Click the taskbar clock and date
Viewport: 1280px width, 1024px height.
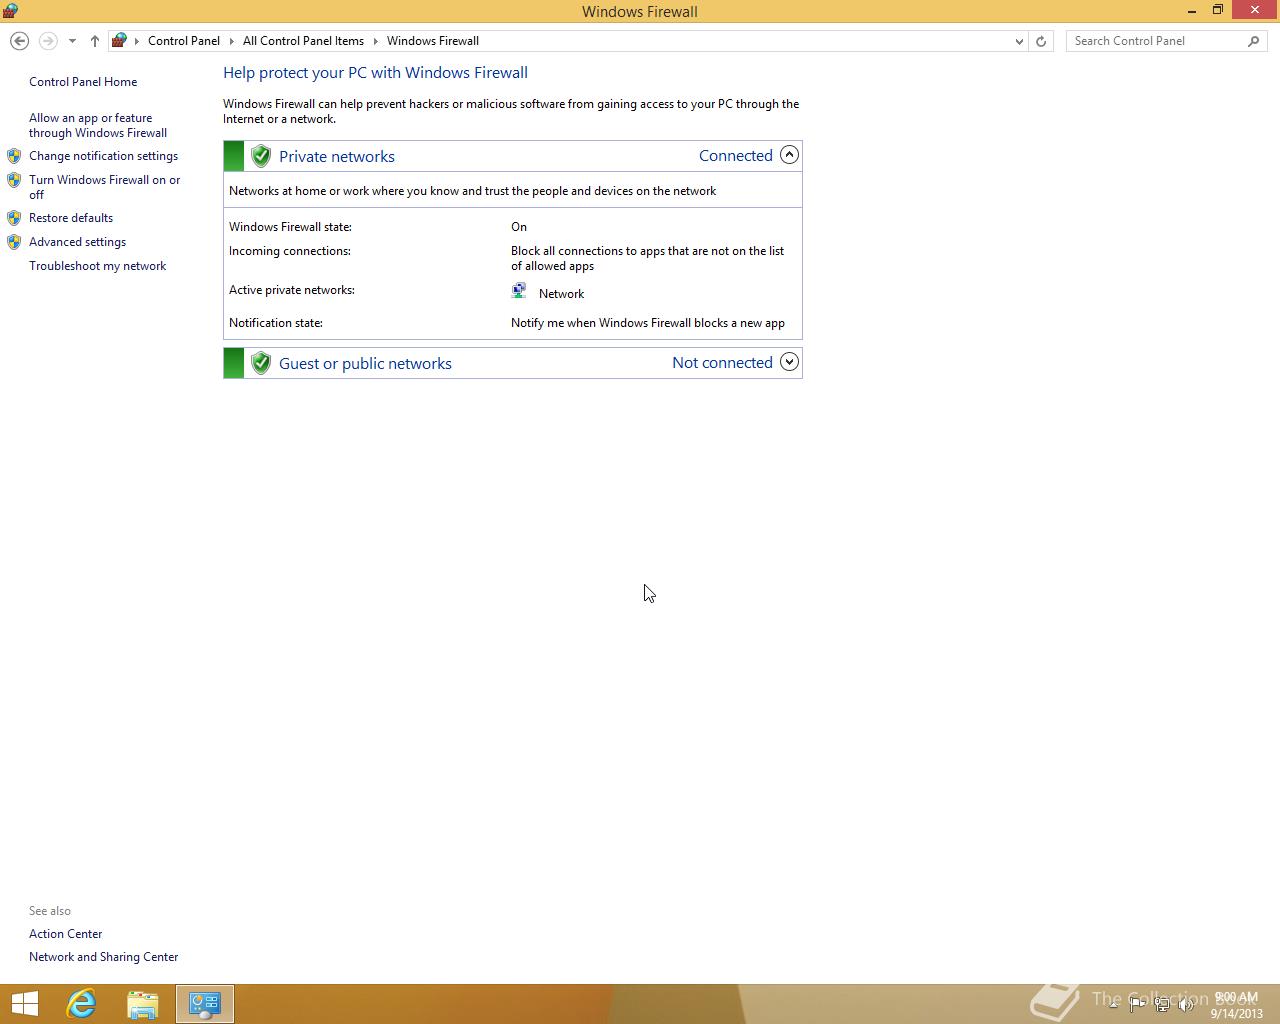pyautogui.click(x=1237, y=1005)
